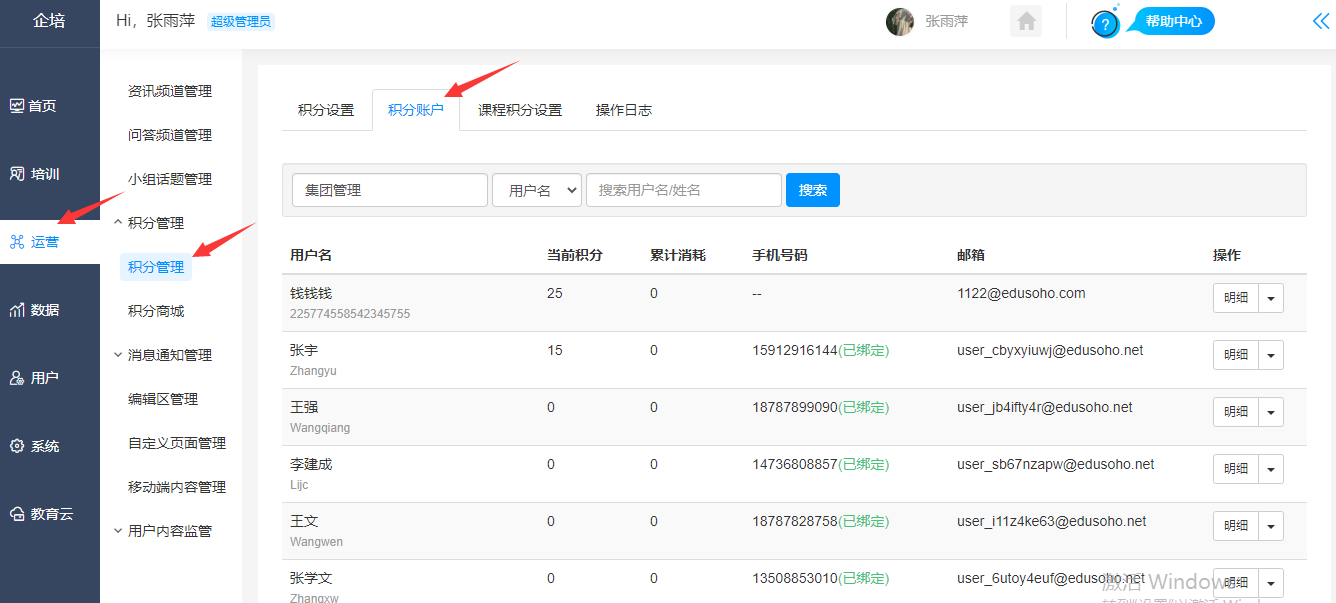The image size is (1336, 603).
Task: Click email user_cbyxyiuwj@edusoho.net
Action: pos(1050,350)
